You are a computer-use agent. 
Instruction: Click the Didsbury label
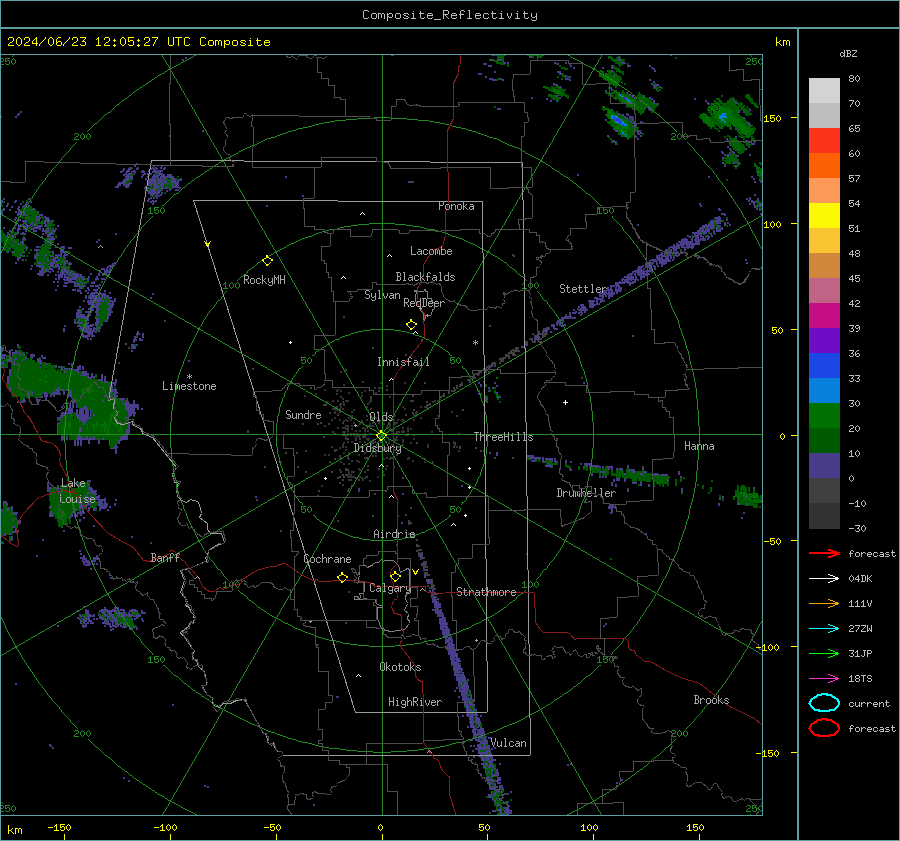(377, 448)
